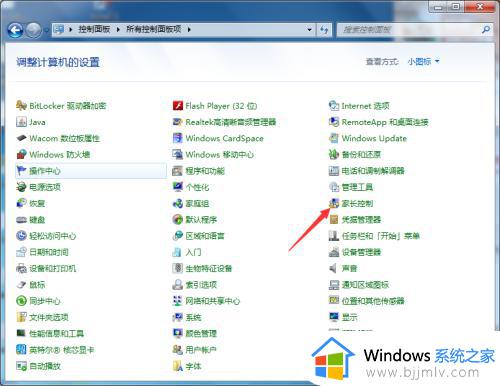
Task: Click the search magnifier icon
Action: [486, 30]
